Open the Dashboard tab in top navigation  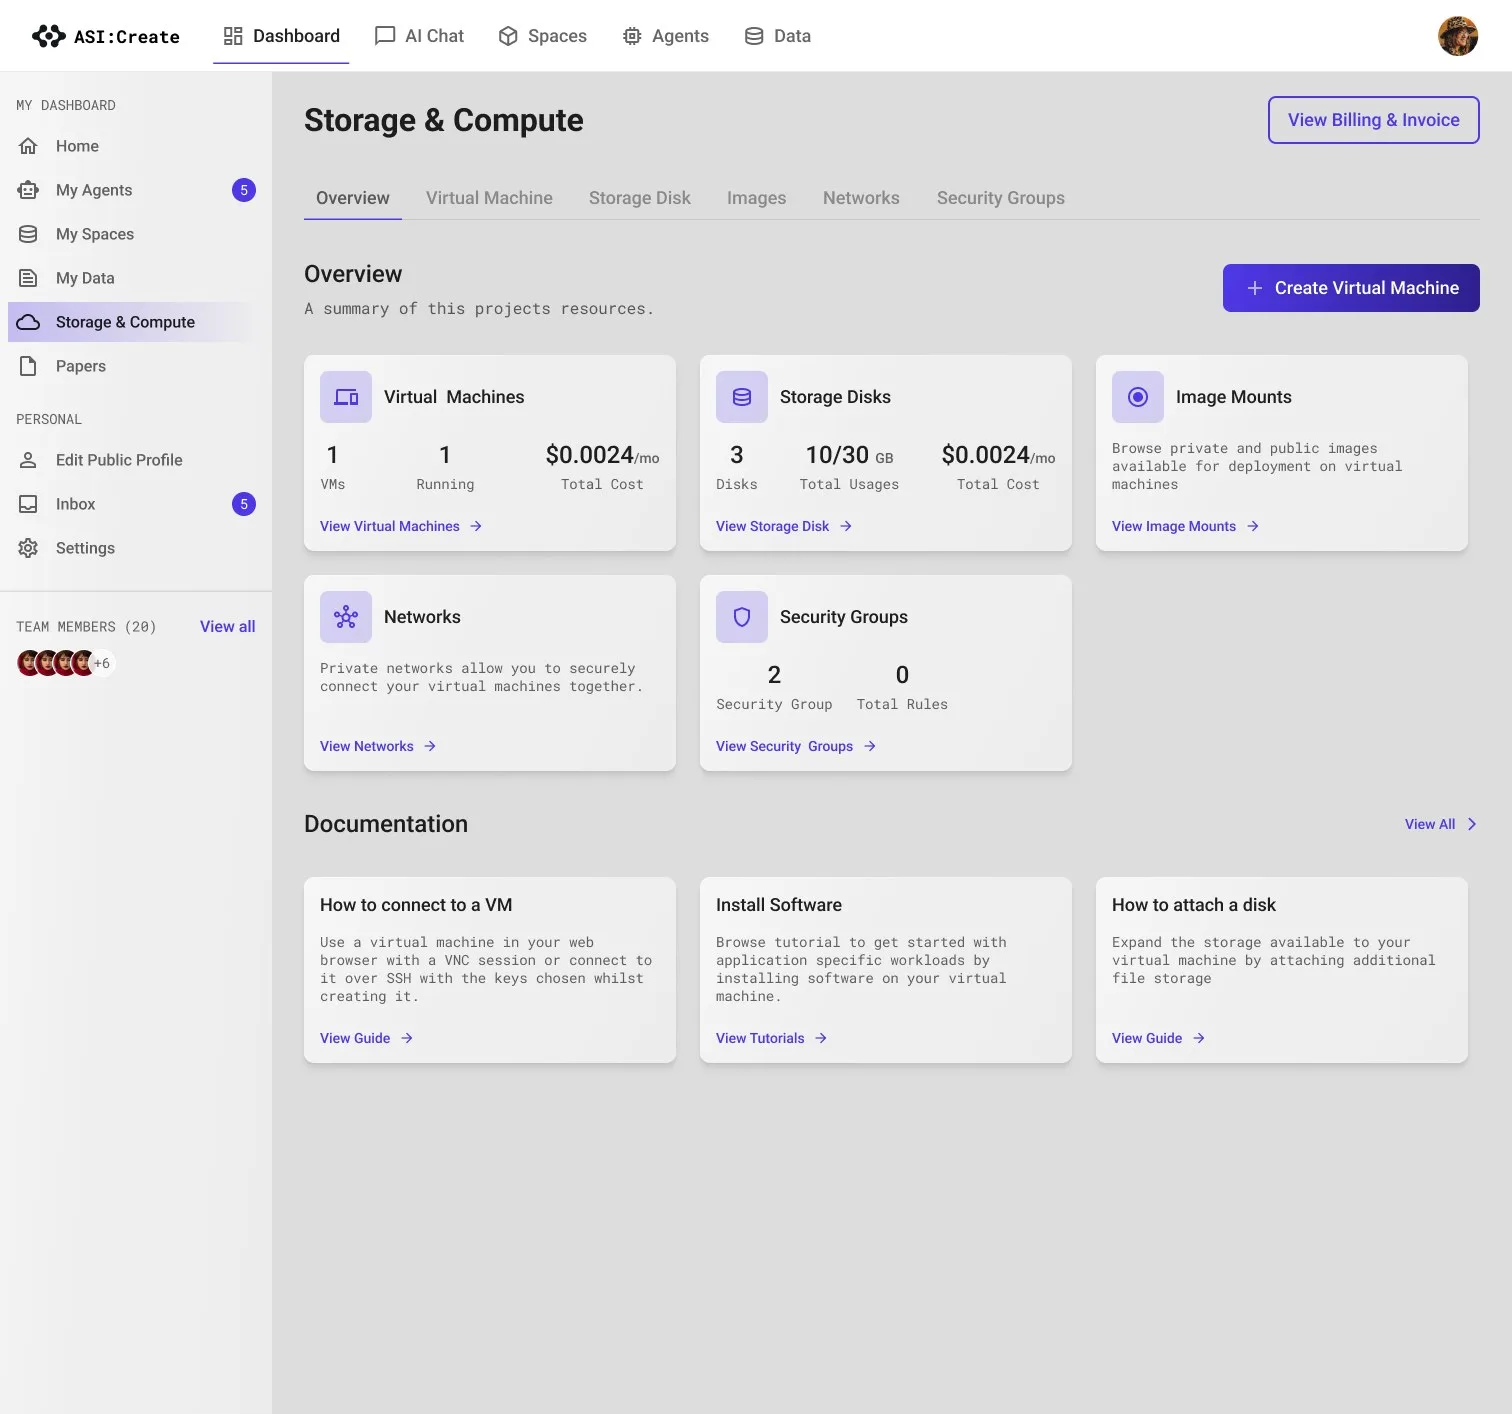281,36
